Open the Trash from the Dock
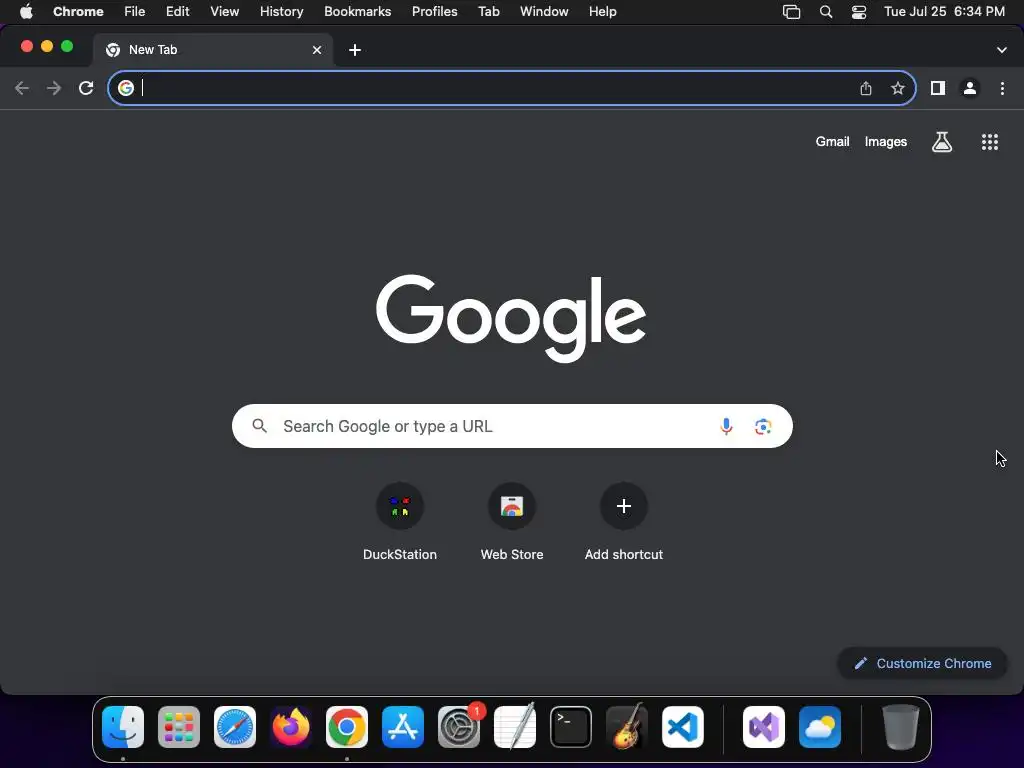 (x=901, y=727)
